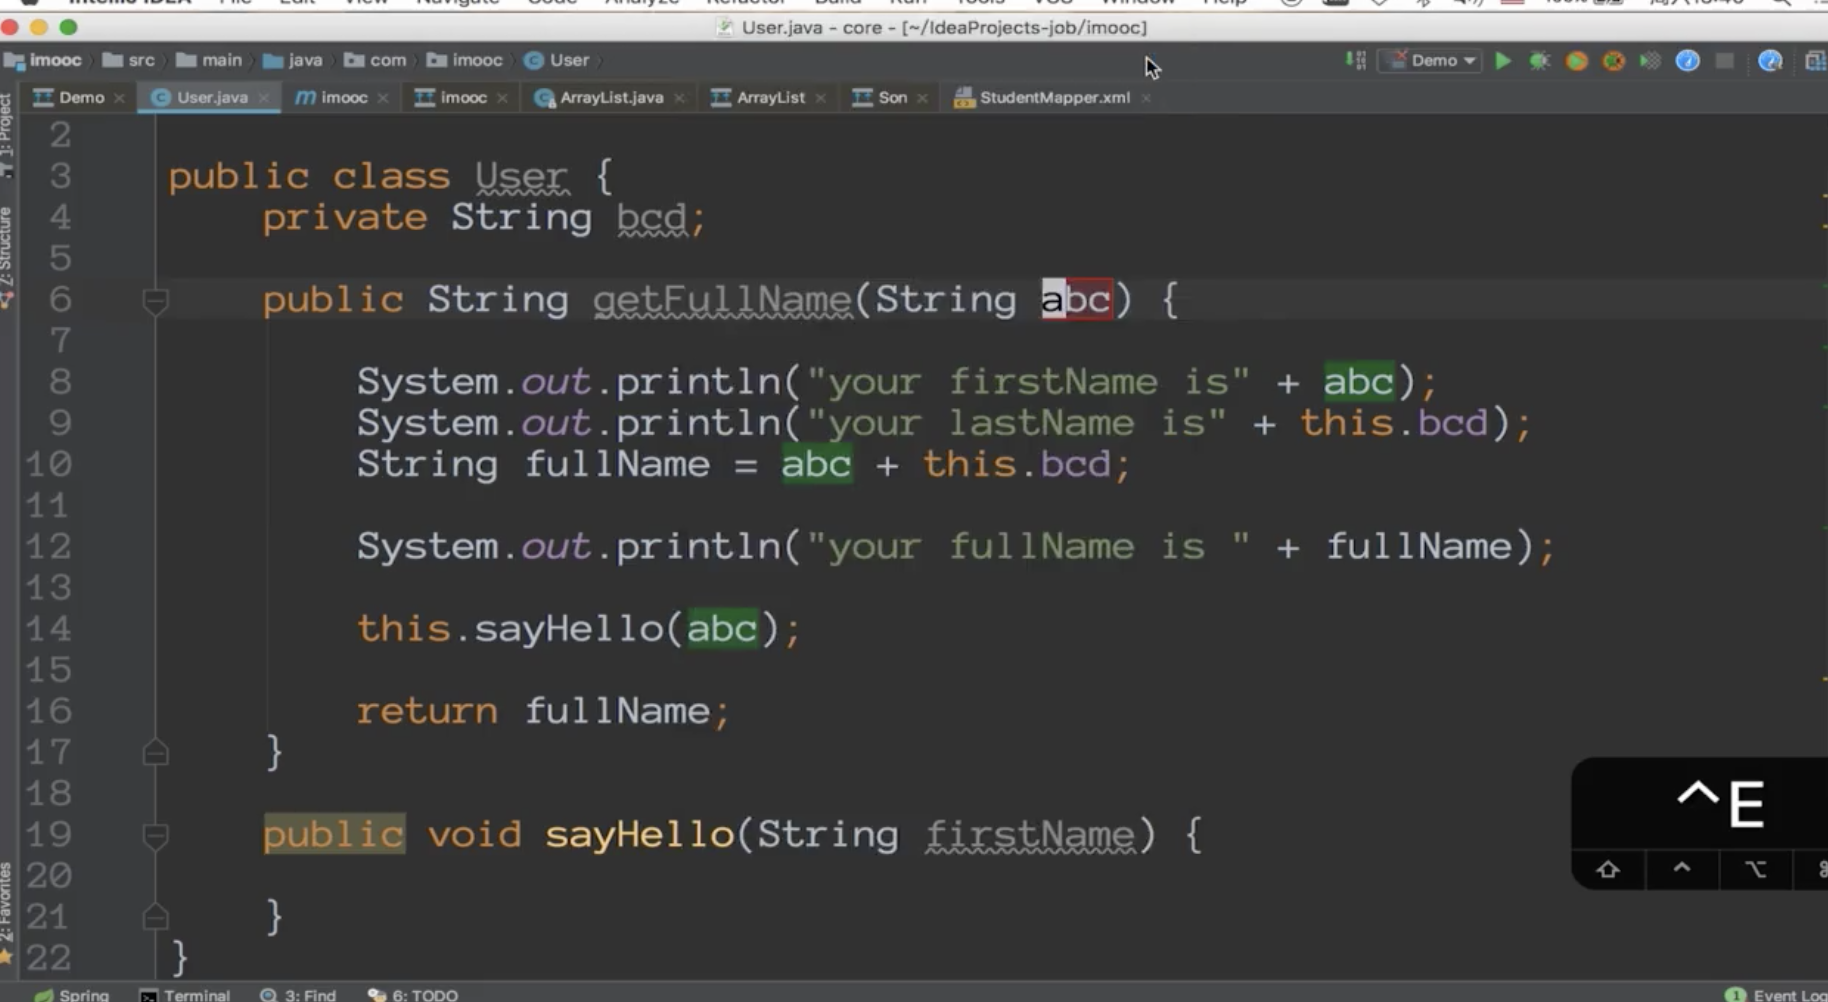
Task: Open the Terminal tool window
Action: [186, 994]
